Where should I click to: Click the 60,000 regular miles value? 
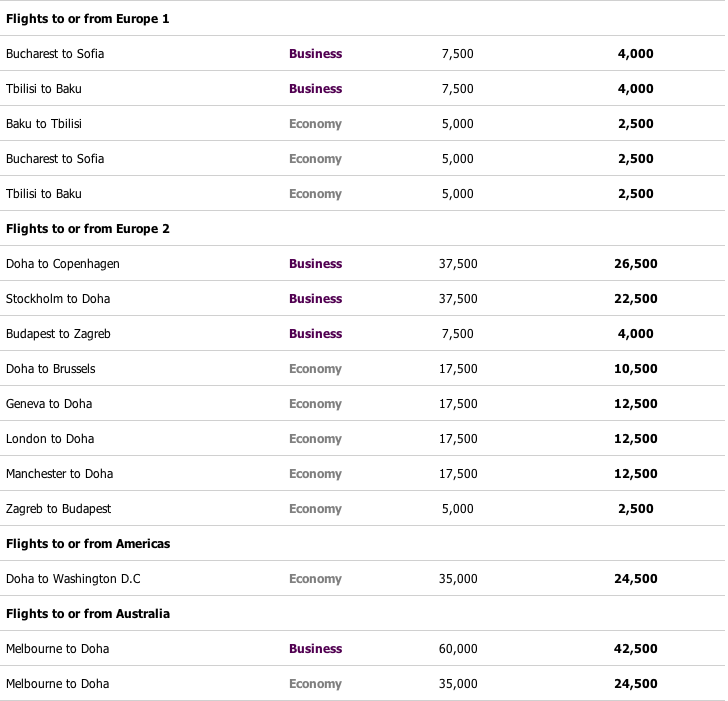(x=458, y=649)
